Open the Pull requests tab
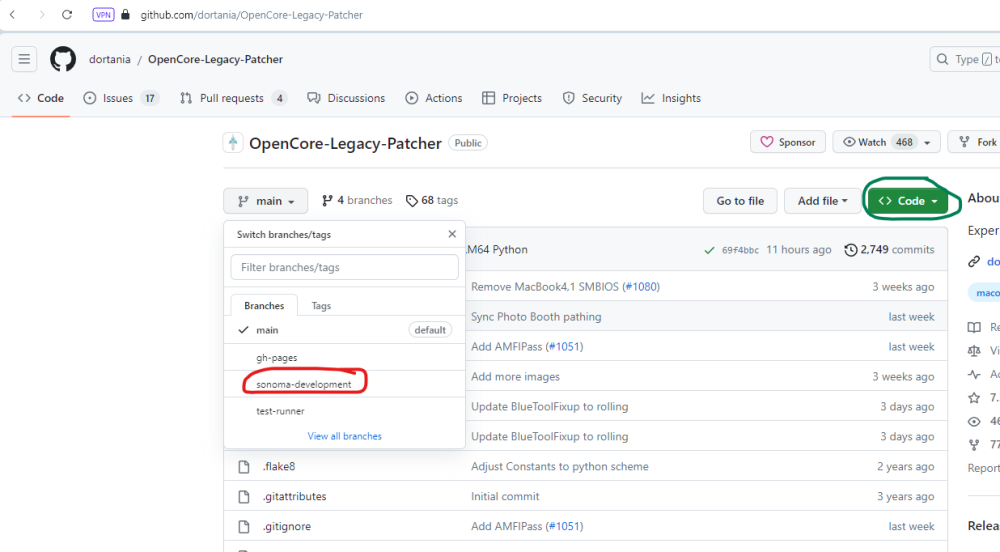Viewport: 1000px width, 552px height. (x=233, y=98)
